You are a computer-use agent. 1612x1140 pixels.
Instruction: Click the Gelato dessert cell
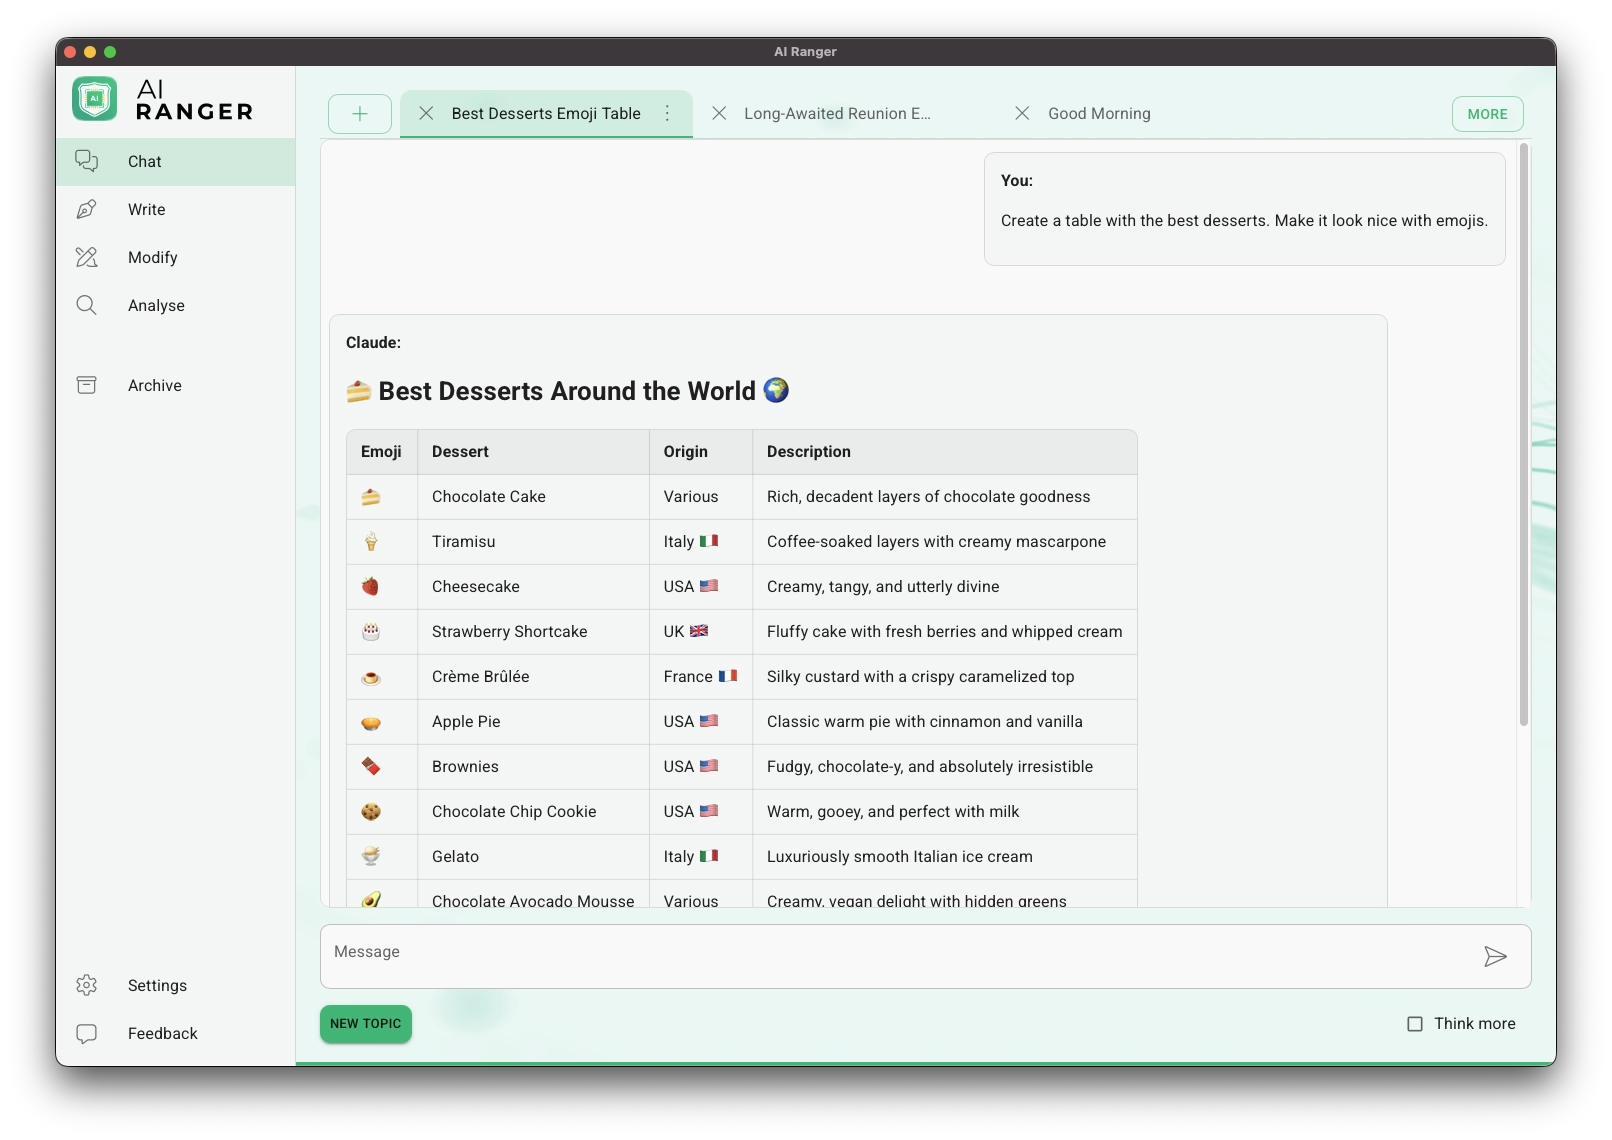[533, 857]
